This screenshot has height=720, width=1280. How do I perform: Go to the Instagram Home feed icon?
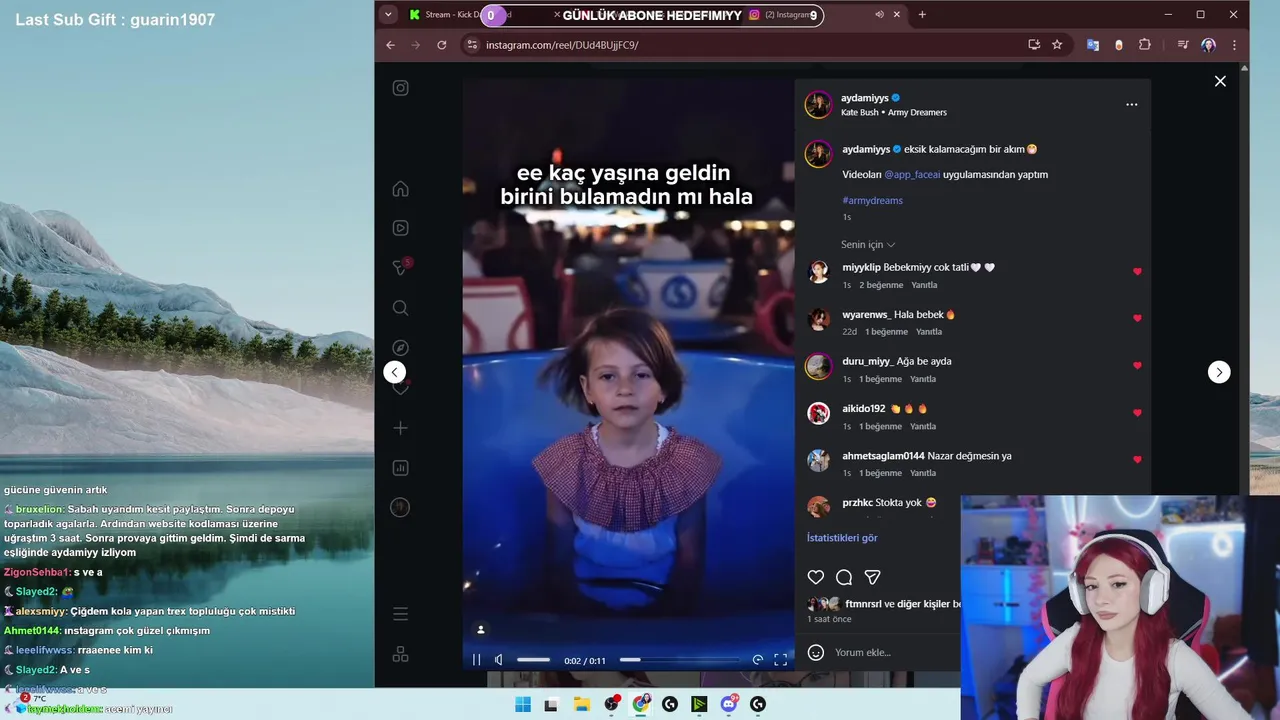coord(400,189)
